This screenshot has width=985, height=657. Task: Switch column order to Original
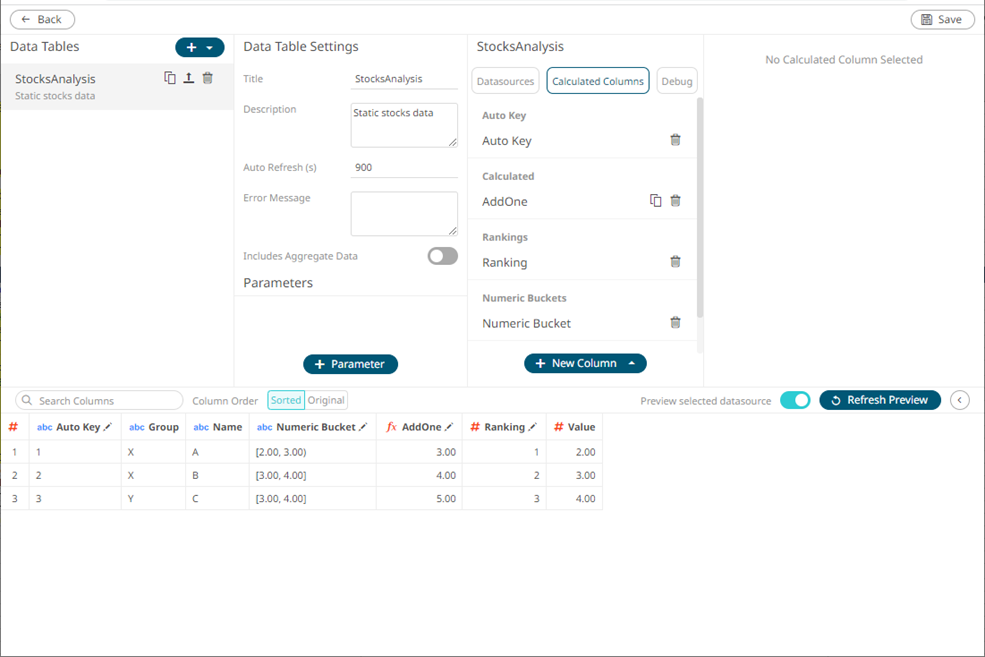point(326,400)
